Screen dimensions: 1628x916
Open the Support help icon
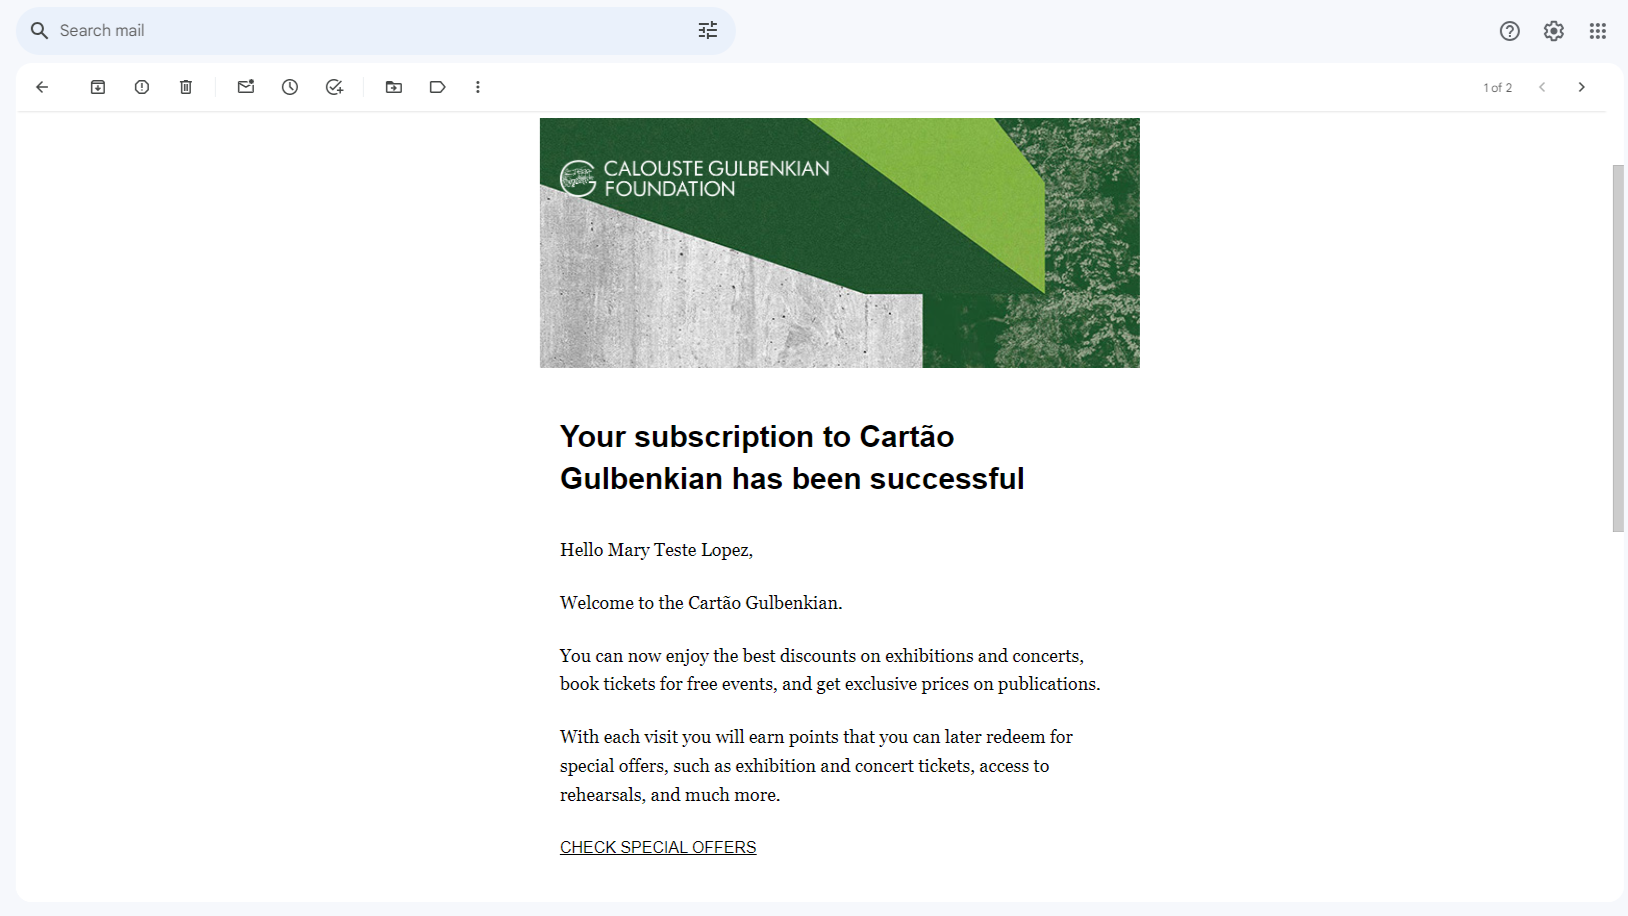(1510, 31)
